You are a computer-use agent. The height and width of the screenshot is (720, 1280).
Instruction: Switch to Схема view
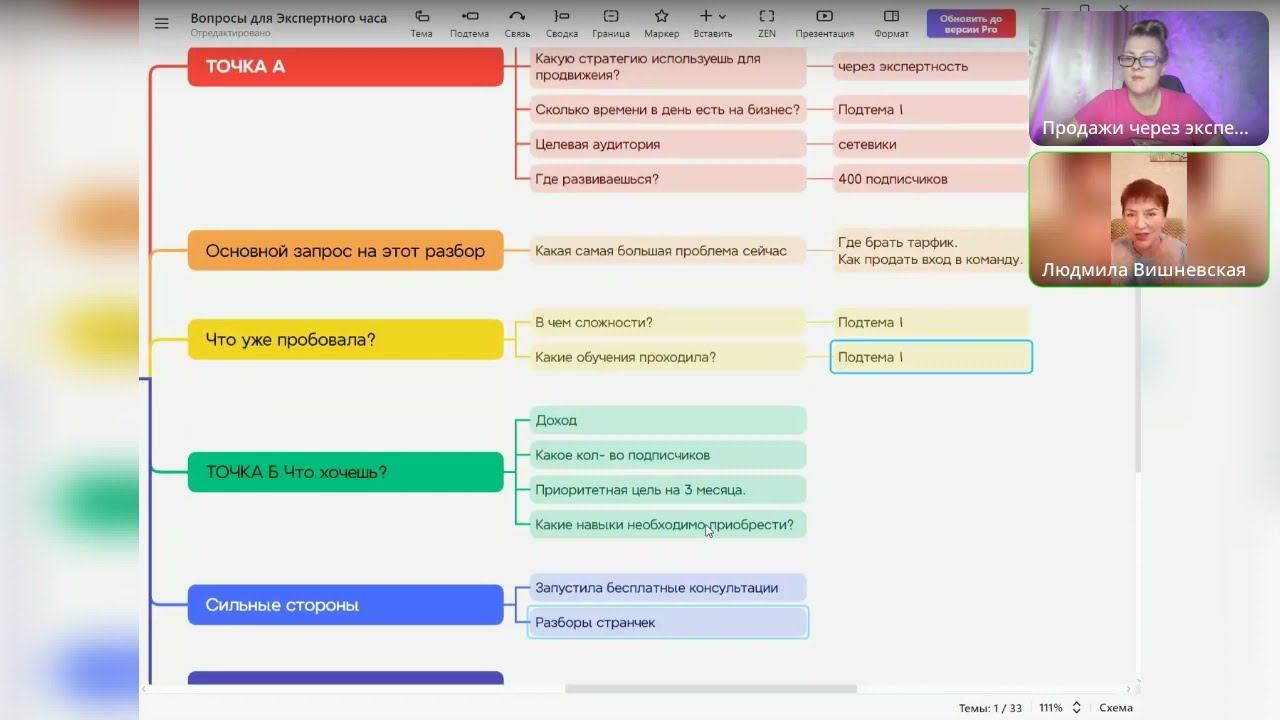[x=1116, y=708]
